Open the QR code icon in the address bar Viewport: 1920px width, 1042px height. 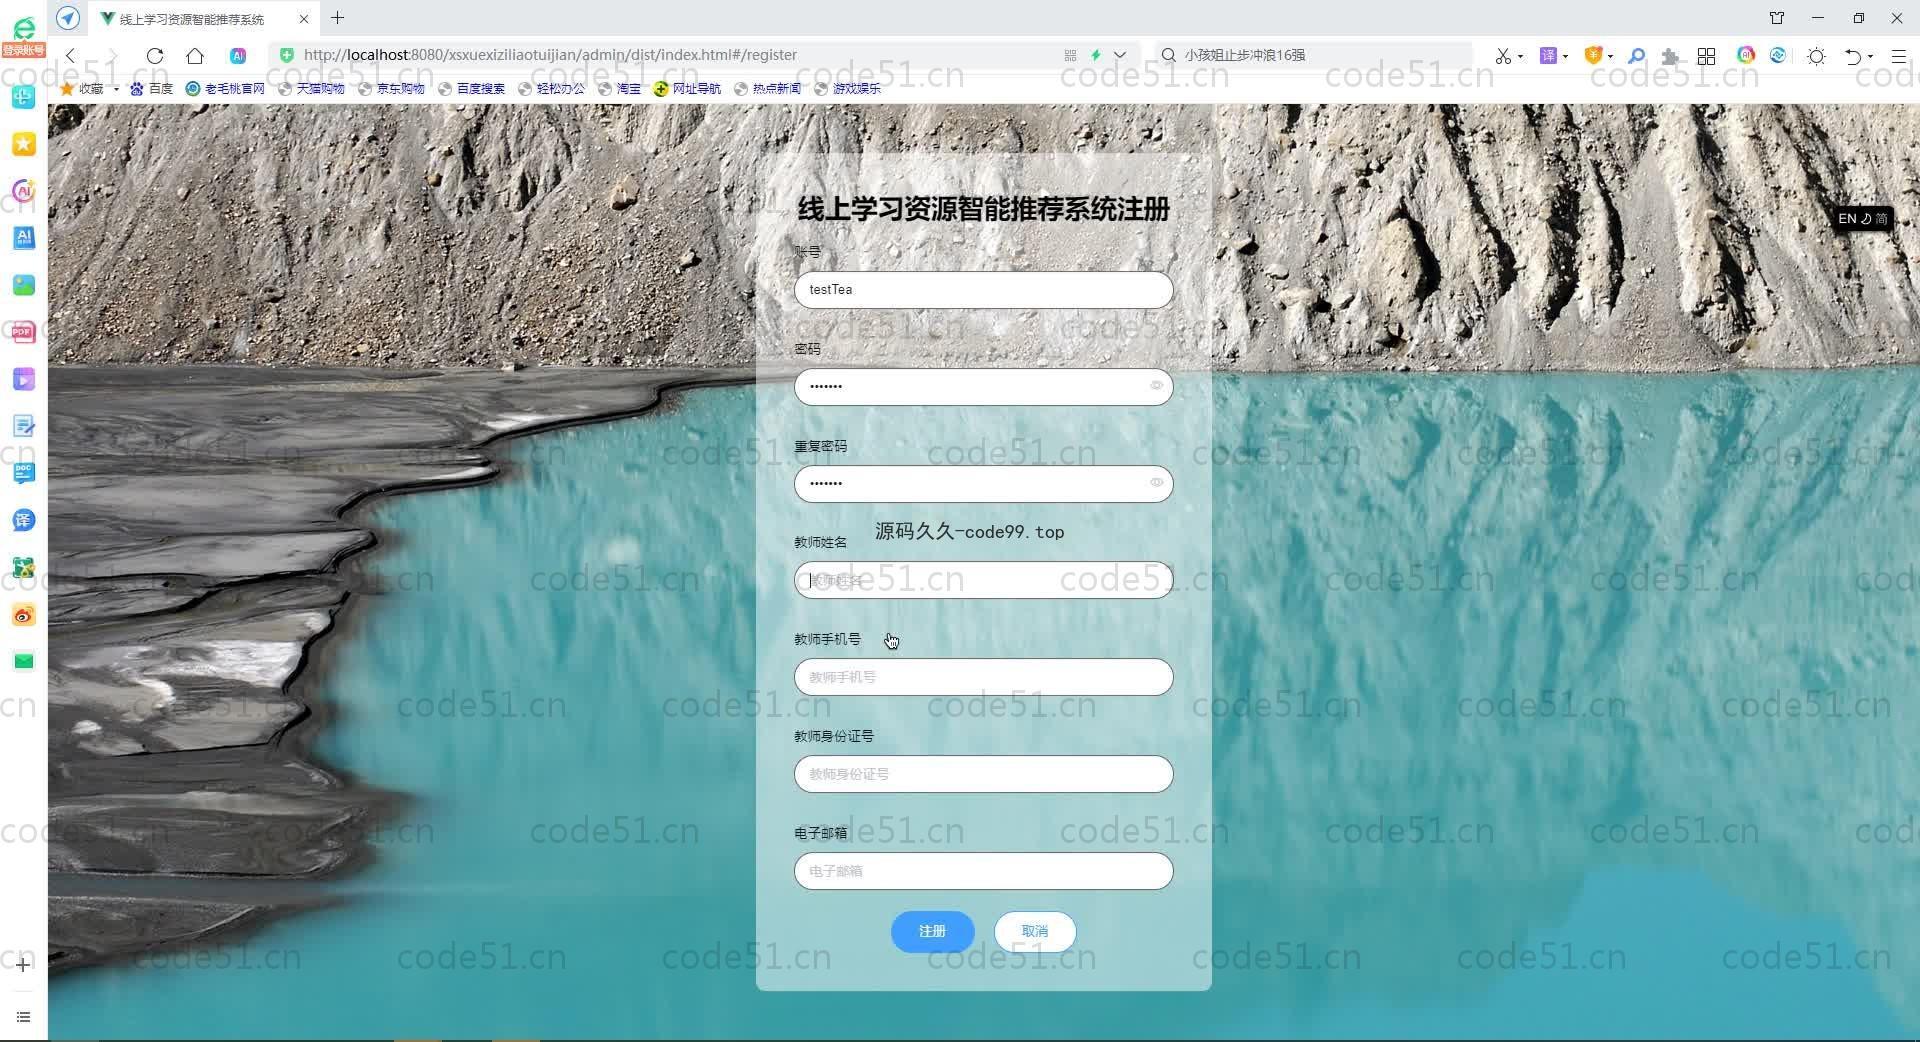pos(1070,55)
